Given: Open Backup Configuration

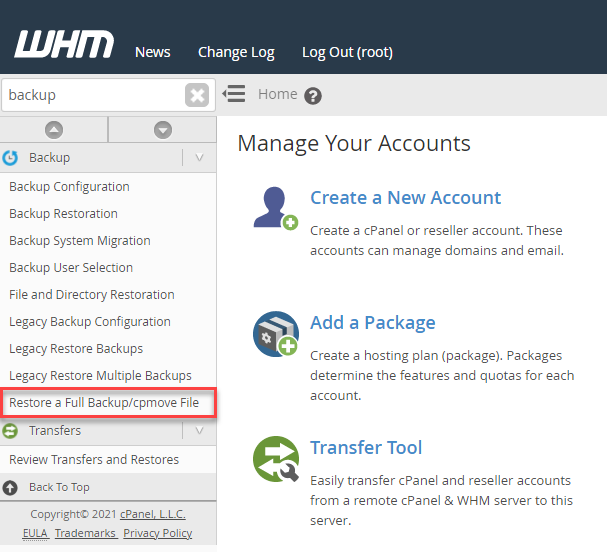Looking at the screenshot, I should coord(69,187).
